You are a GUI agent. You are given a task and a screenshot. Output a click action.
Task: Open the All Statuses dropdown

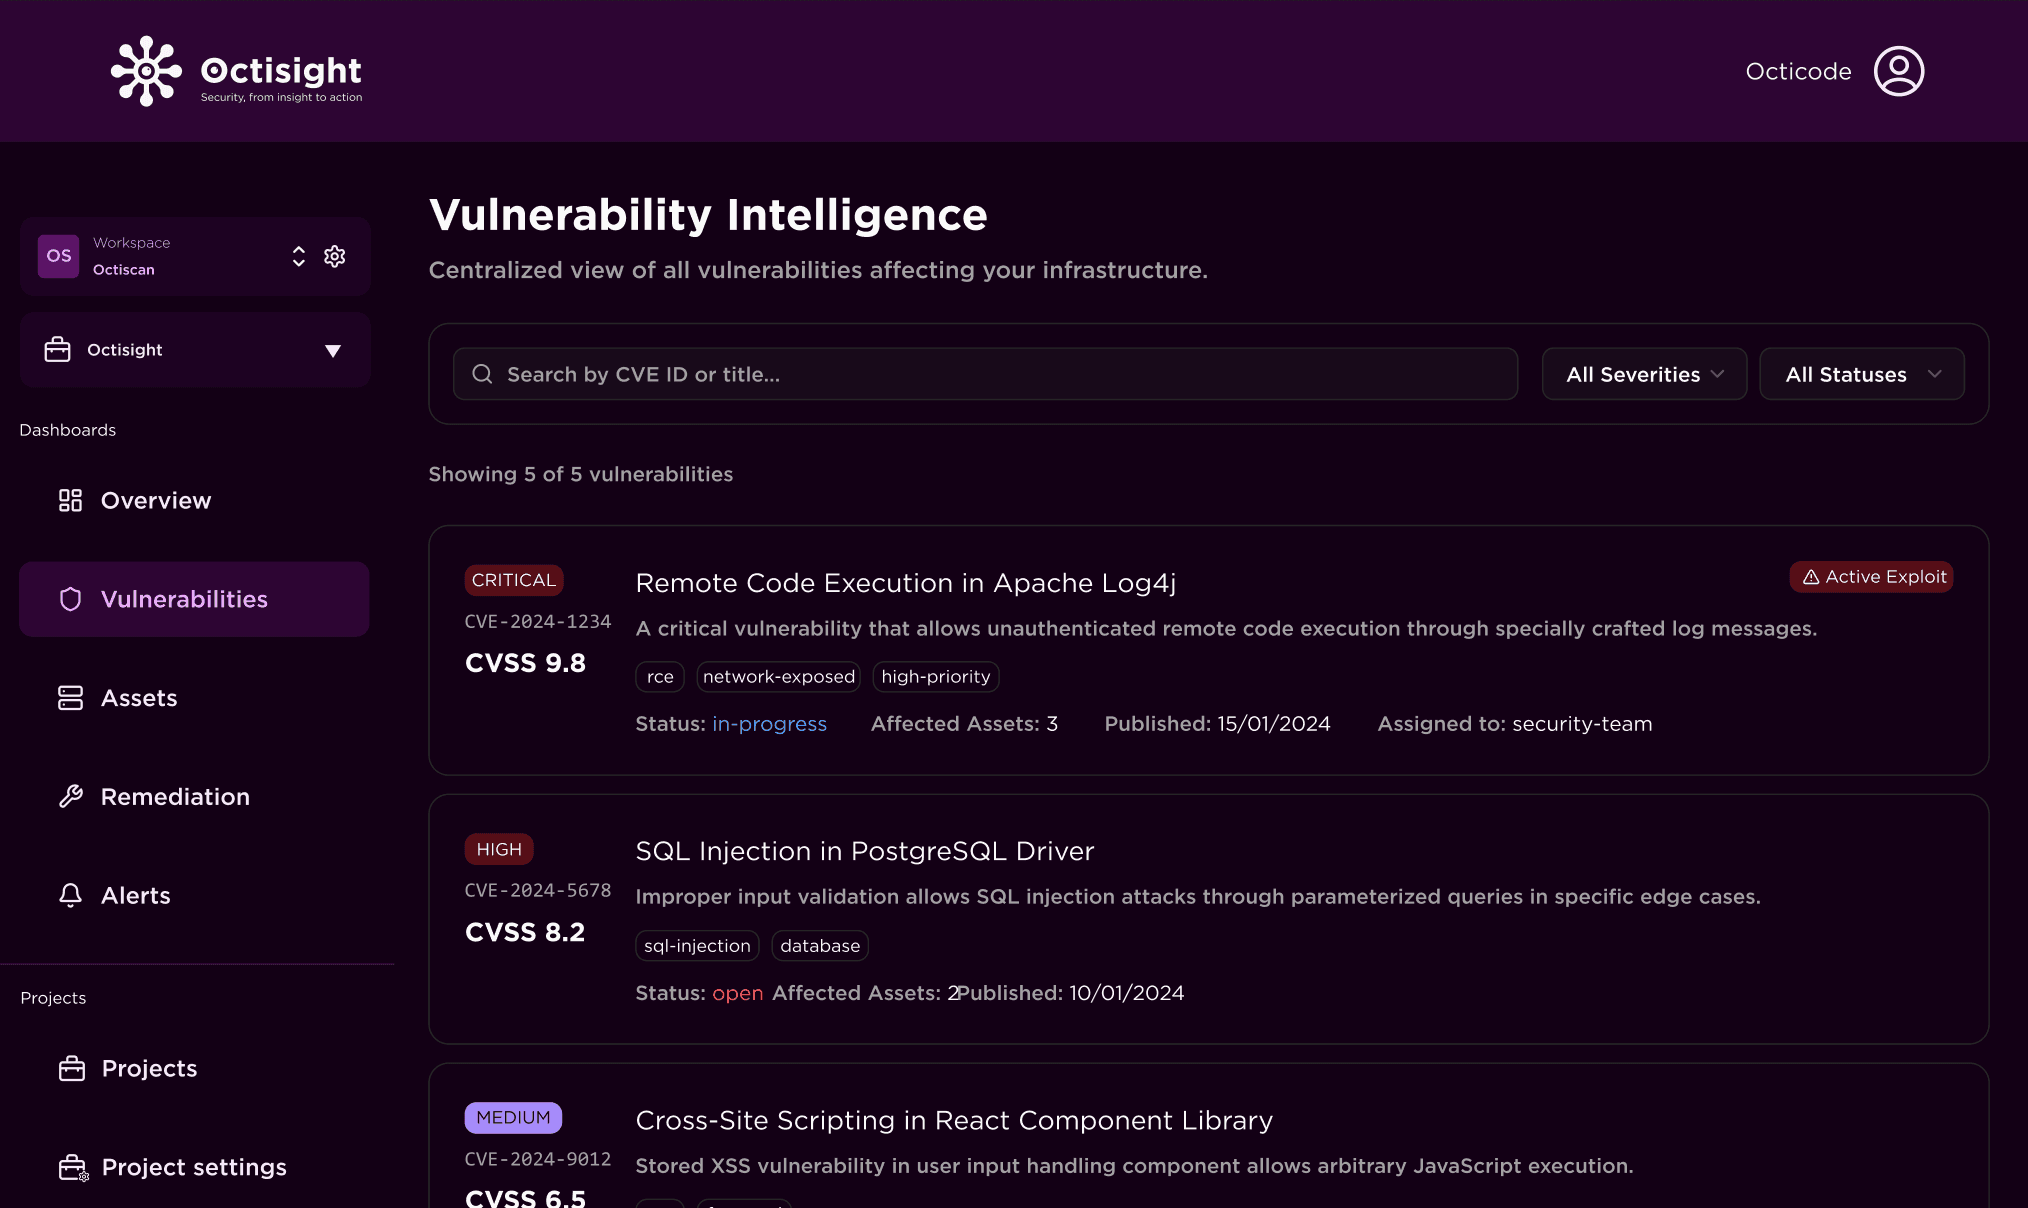pyautogui.click(x=1861, y=374)
